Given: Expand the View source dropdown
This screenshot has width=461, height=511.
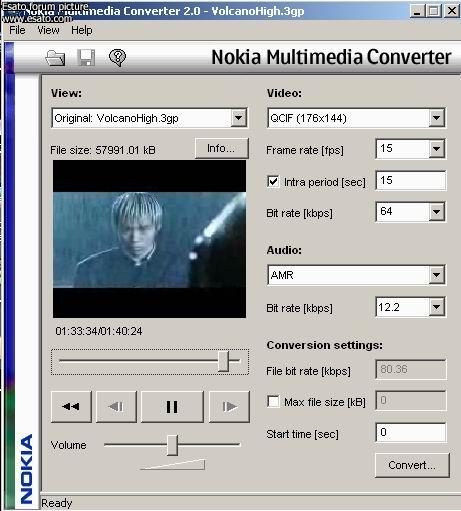Looking at the screenshot, I should click(x=238, y=118).
